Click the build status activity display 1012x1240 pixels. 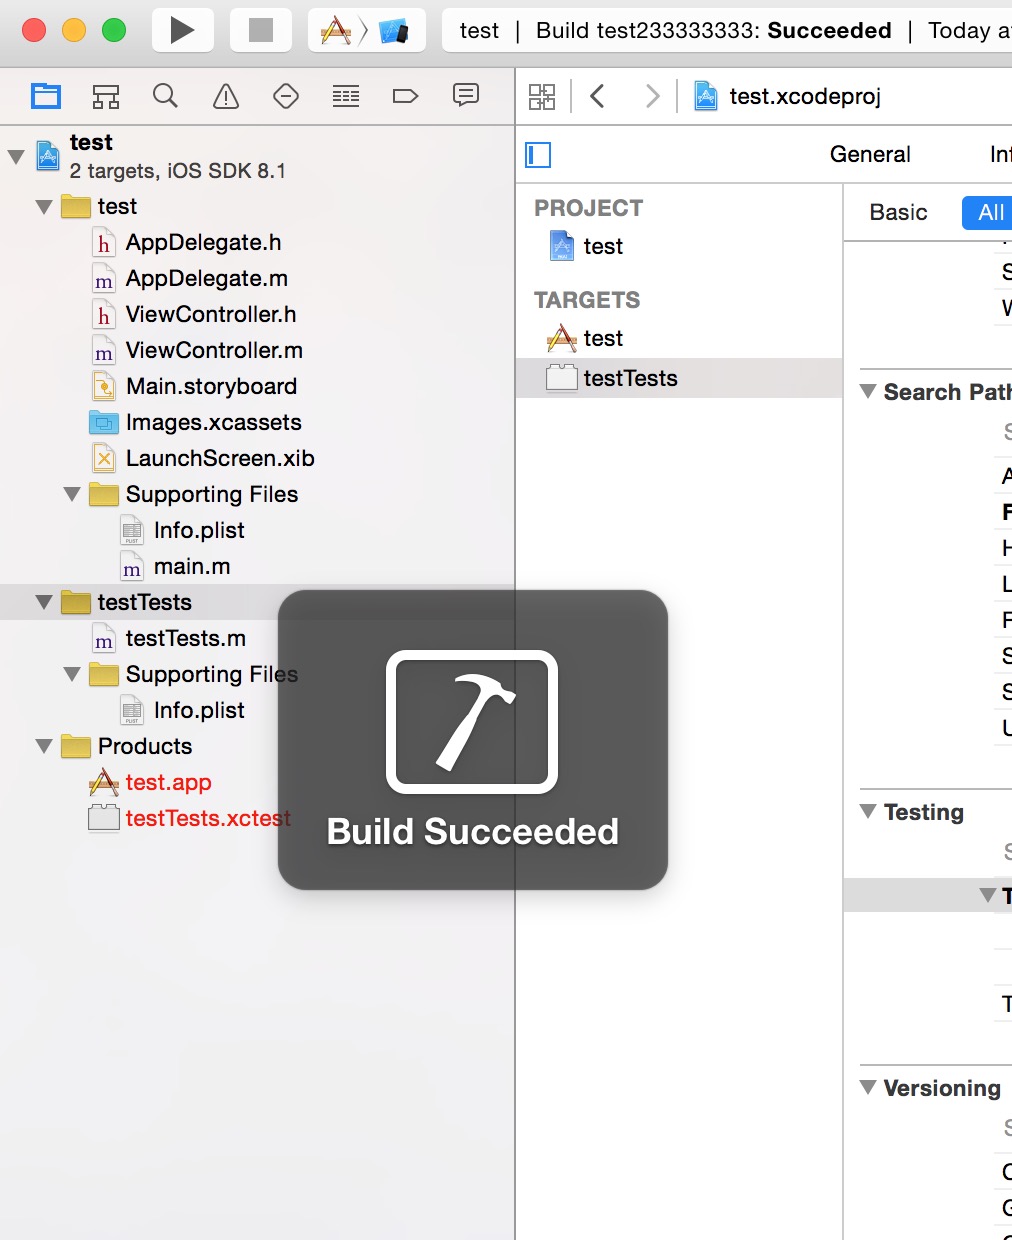coord(726,30)
